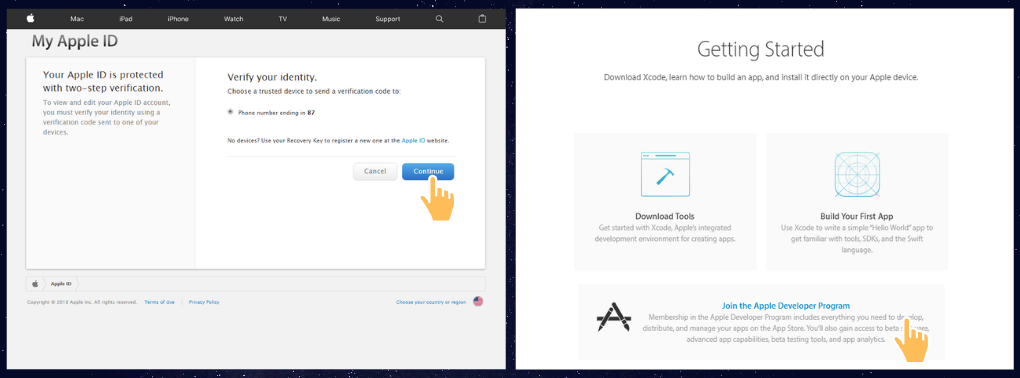Viewport: 1020px width, 378px height.
Task: Open the iPad menu item
Action: (126, 19)
